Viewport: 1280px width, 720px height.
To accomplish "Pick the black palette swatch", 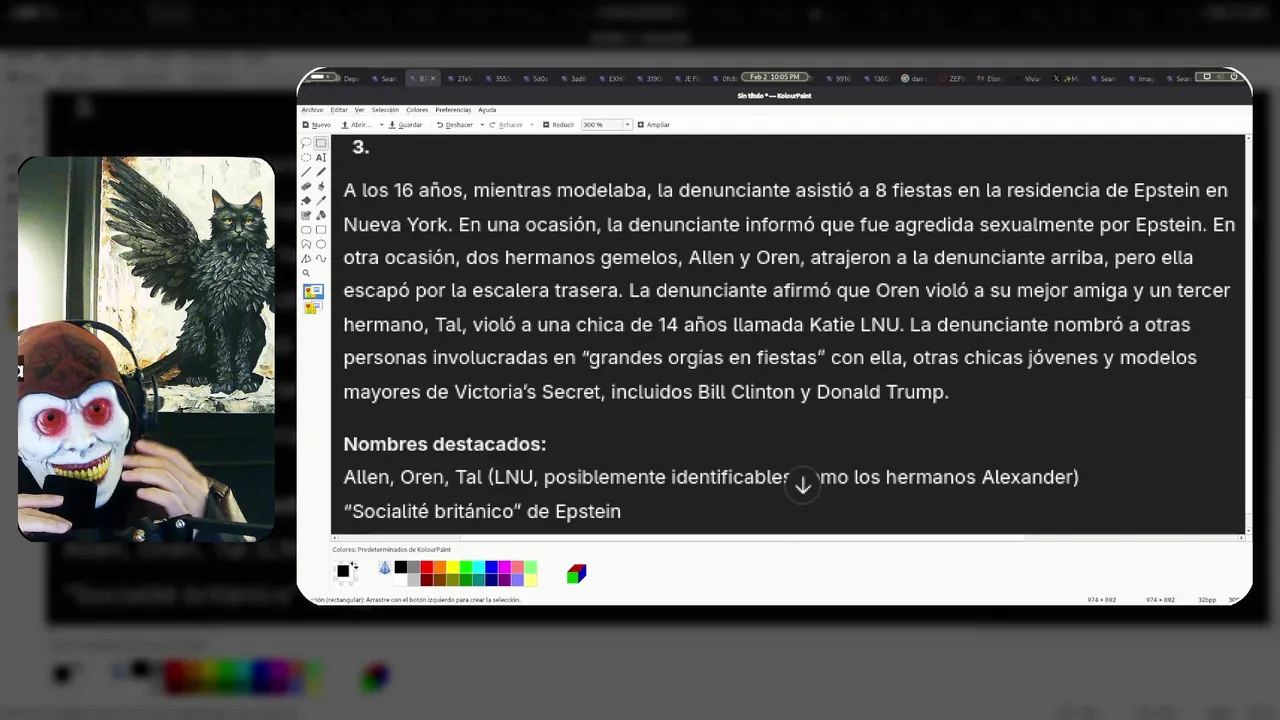I will pos(401,567).
